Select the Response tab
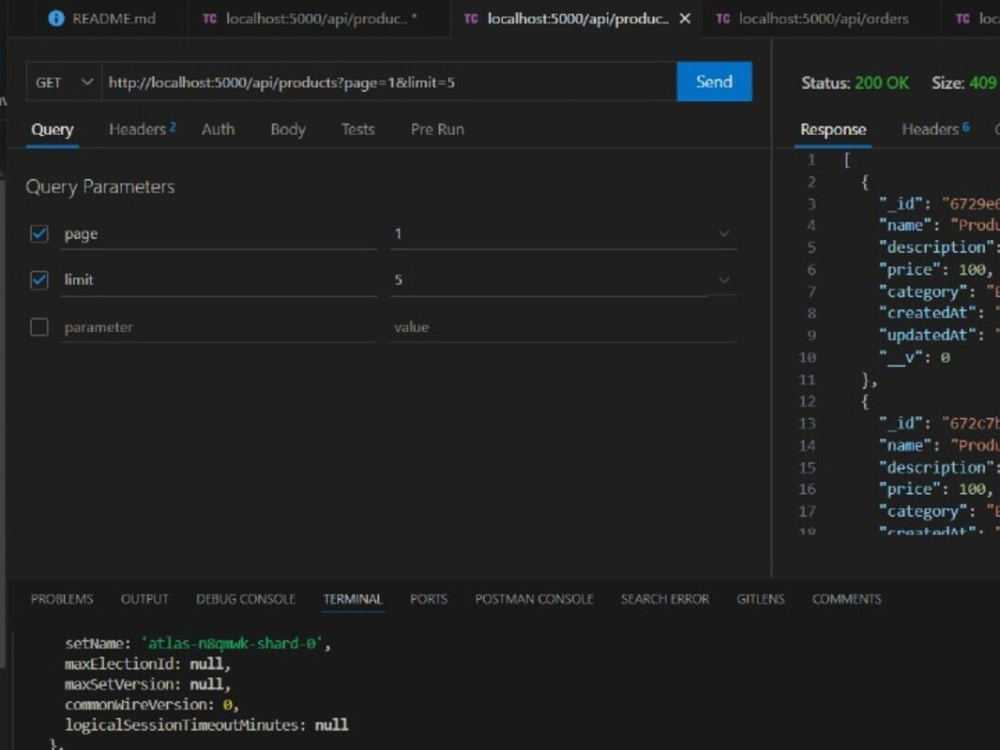Viewport: 1000px width, 750px height. 833,129
